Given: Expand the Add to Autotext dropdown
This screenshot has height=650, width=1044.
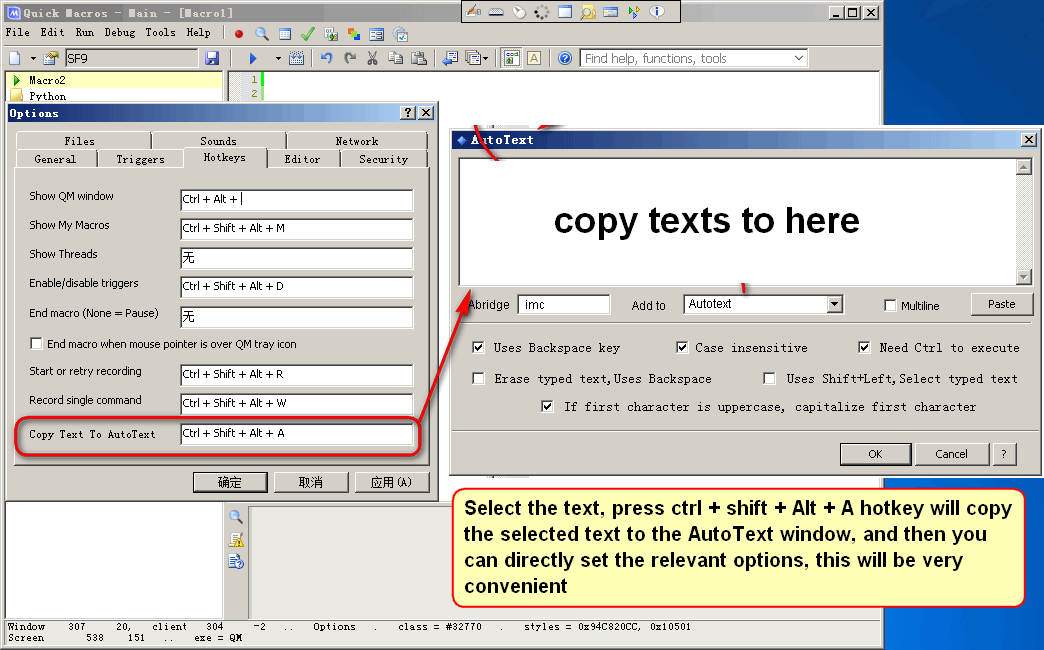Looking at the screenshot, I should pyautogui.click(x=835, y=304).
